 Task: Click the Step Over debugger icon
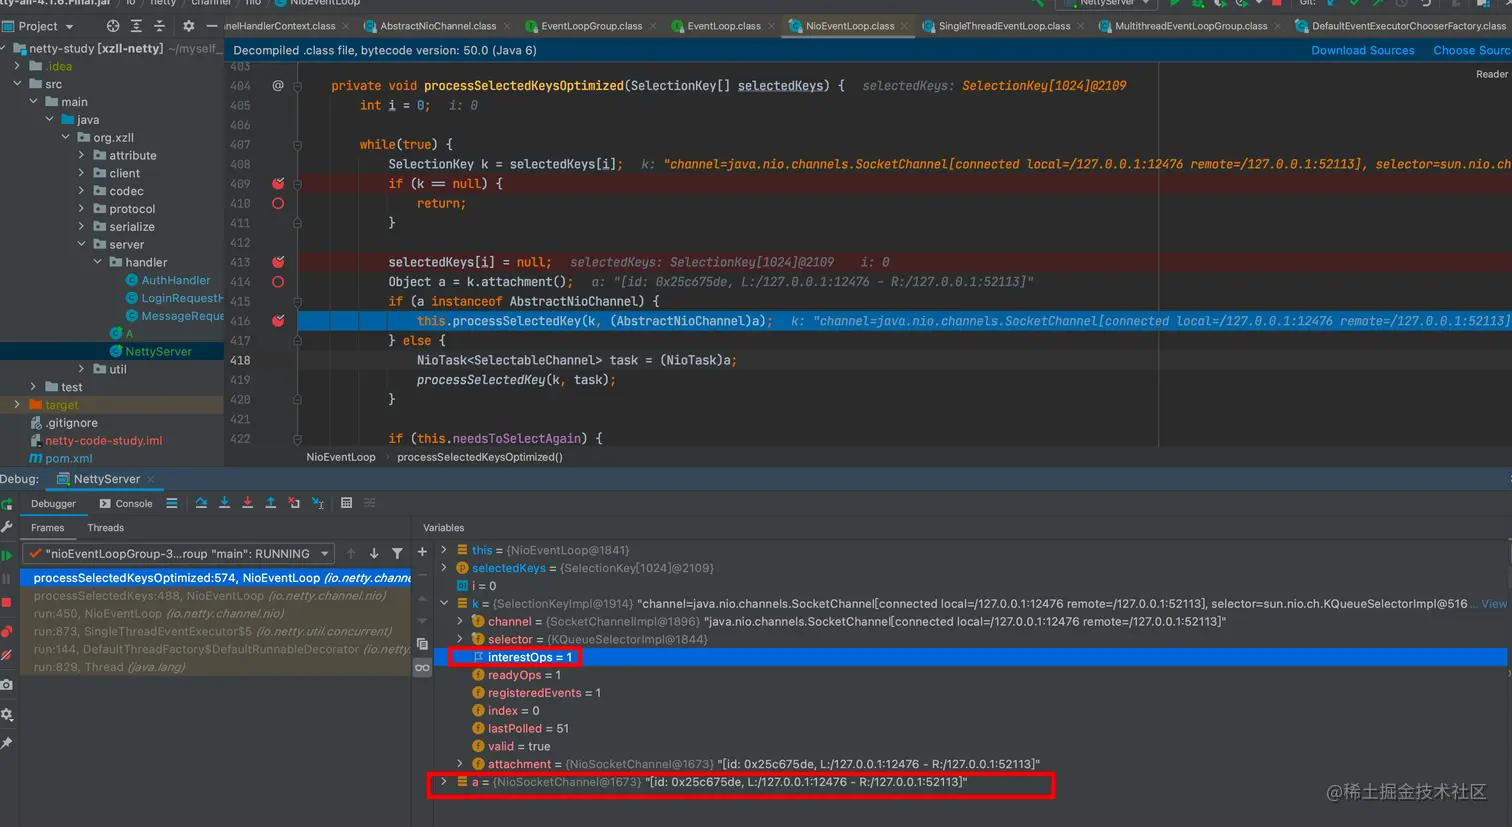pyautogui.click(x=201, y=503)
